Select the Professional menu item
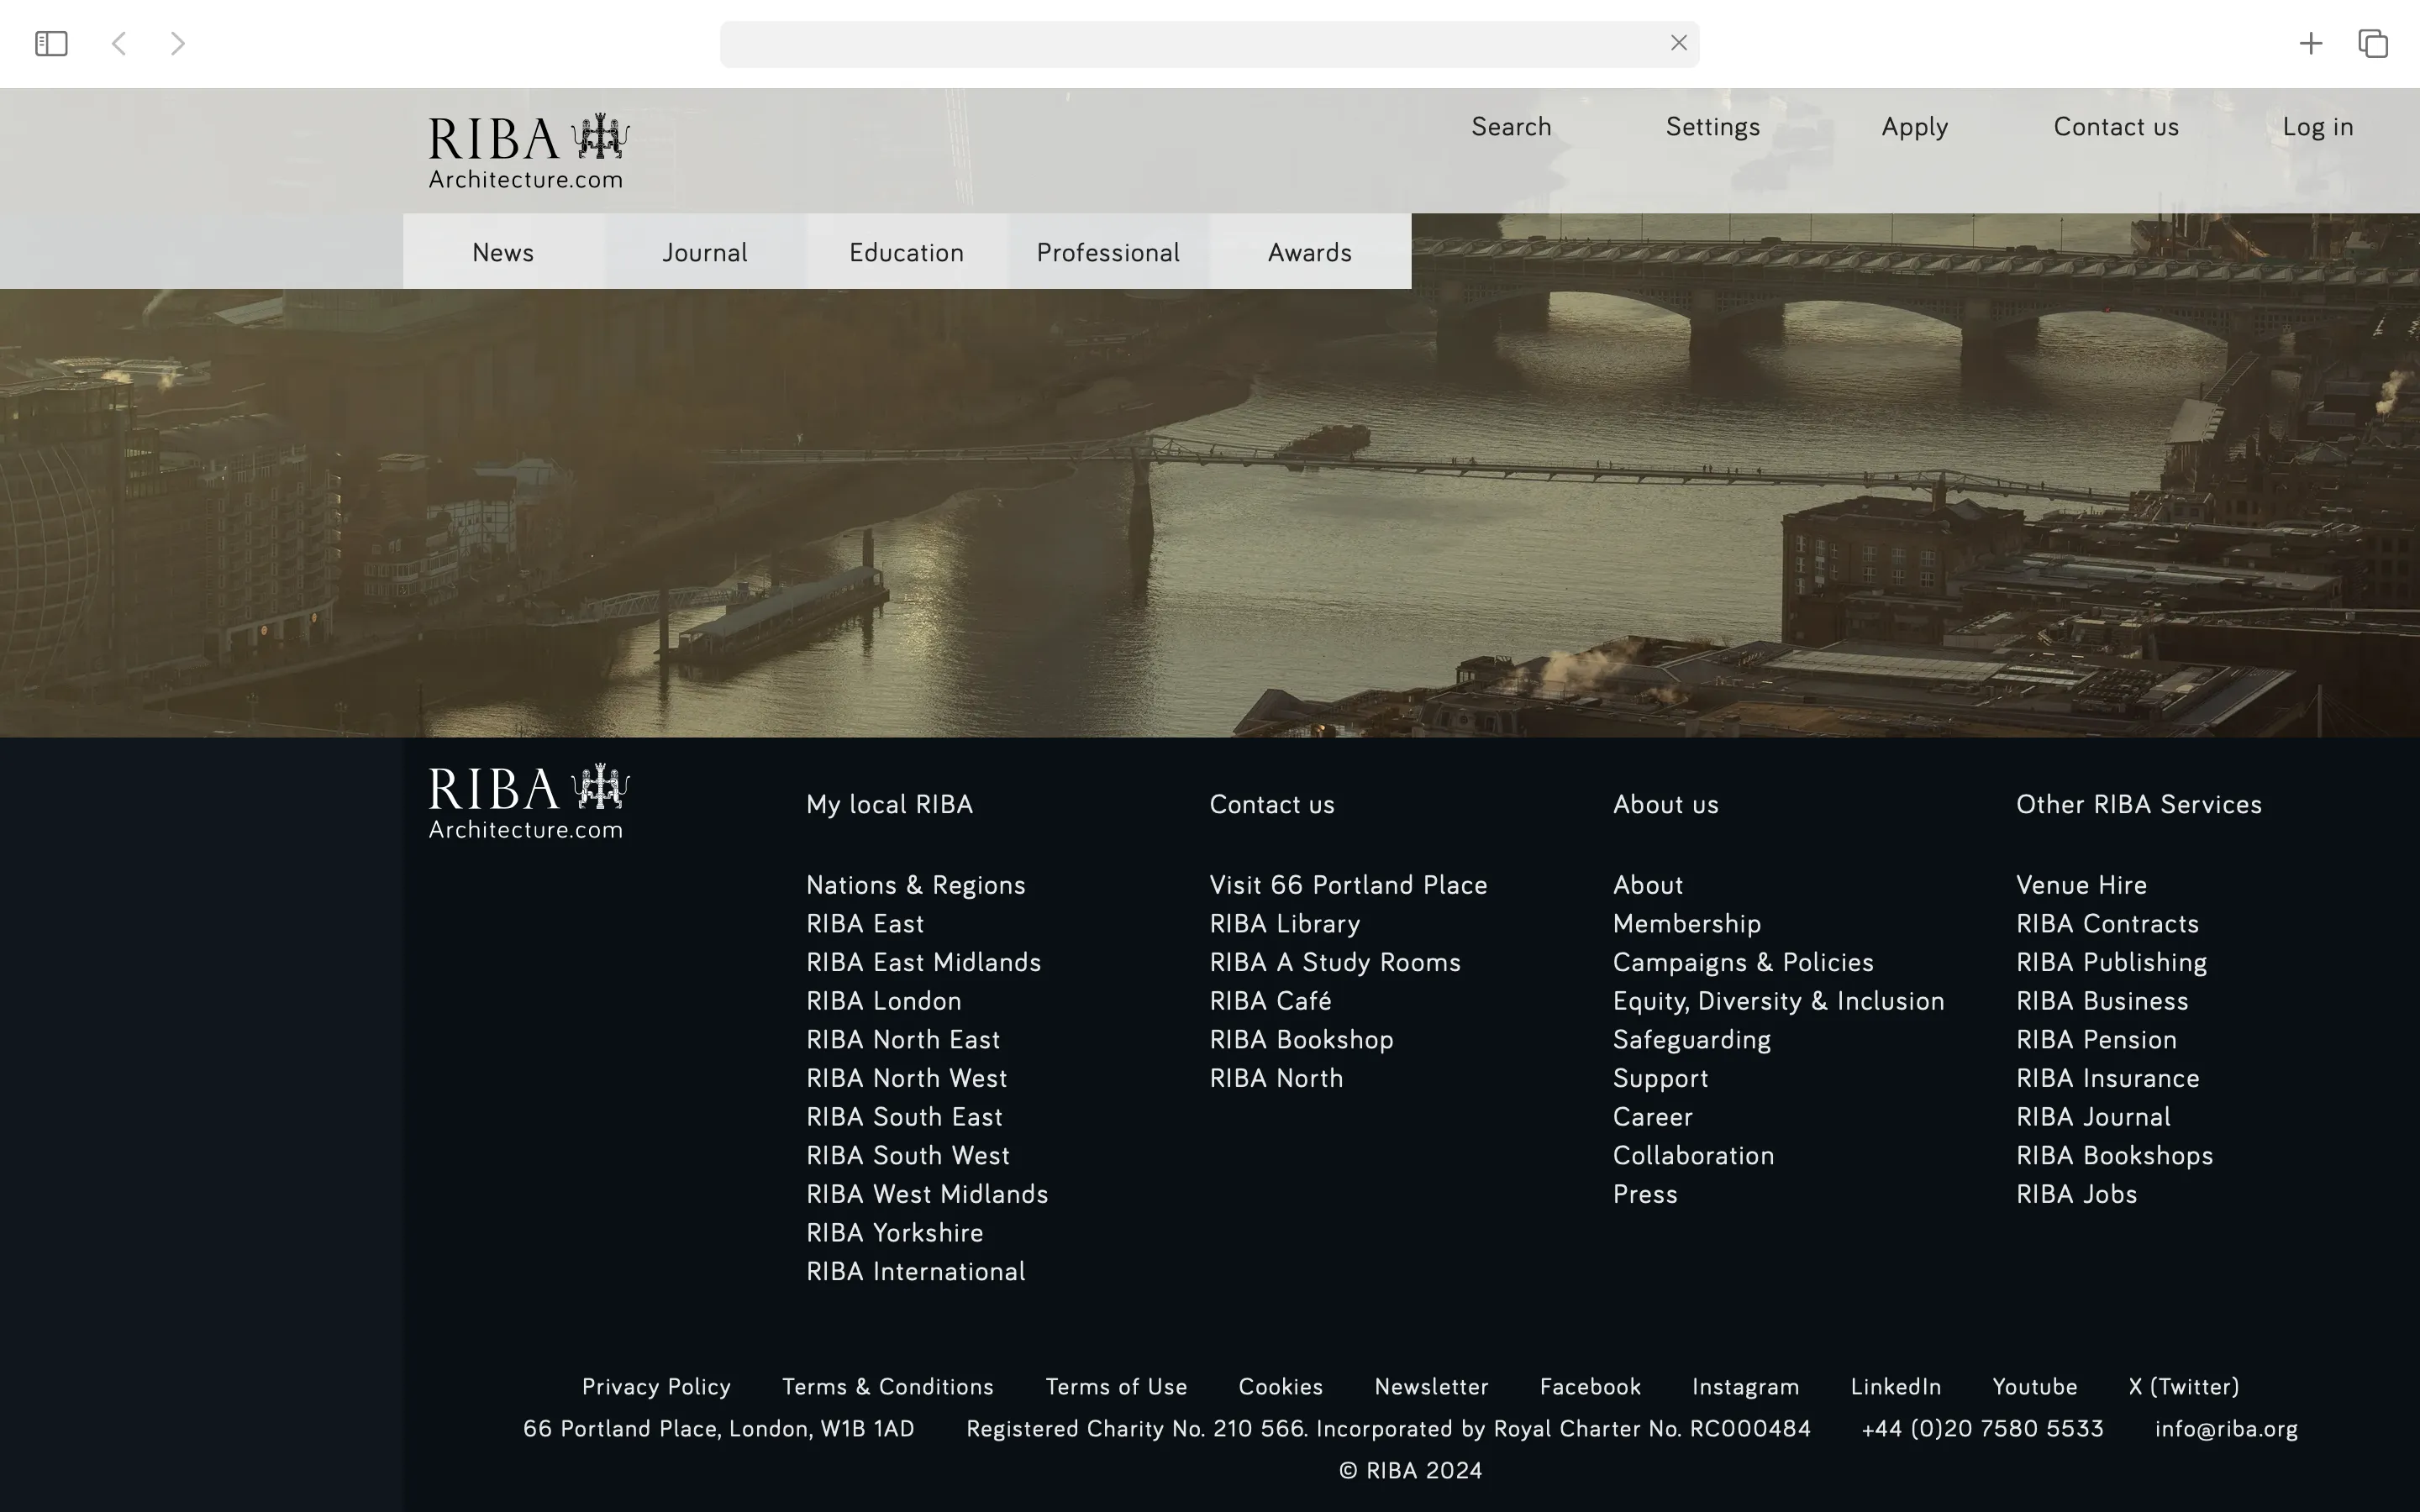 pos(1108,252)
